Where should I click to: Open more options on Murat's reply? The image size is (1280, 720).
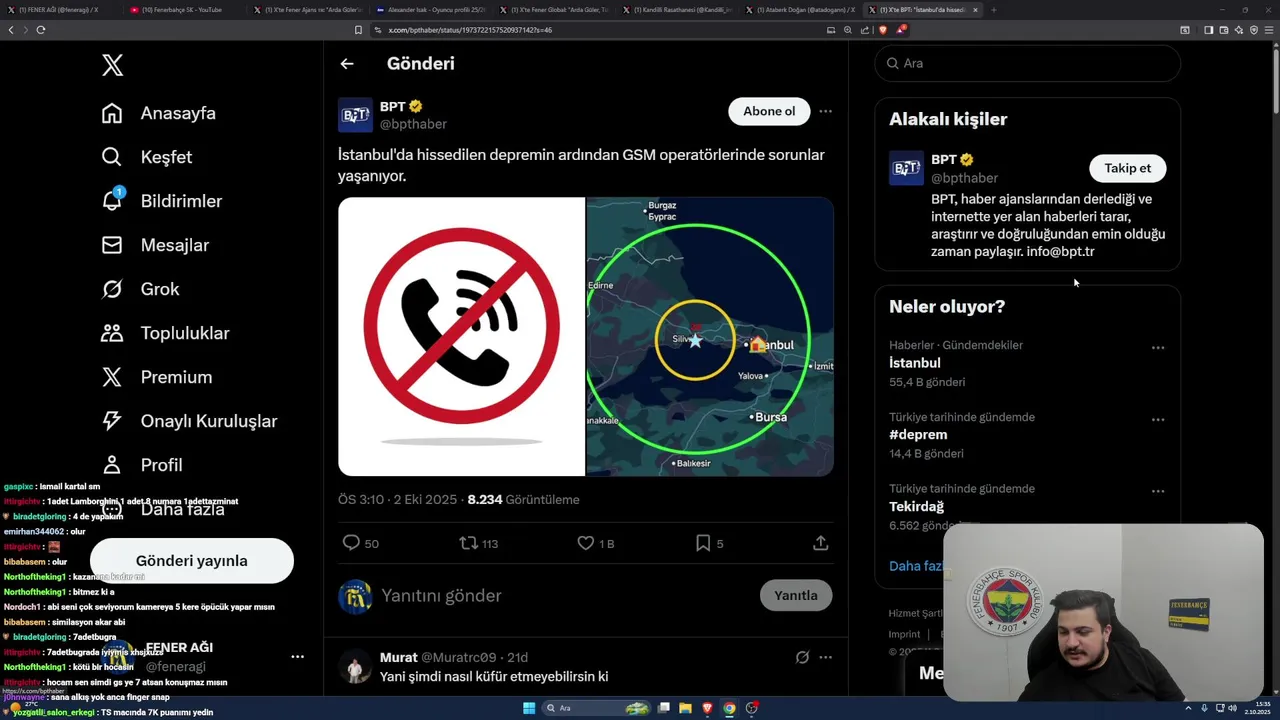click(825, 657)
